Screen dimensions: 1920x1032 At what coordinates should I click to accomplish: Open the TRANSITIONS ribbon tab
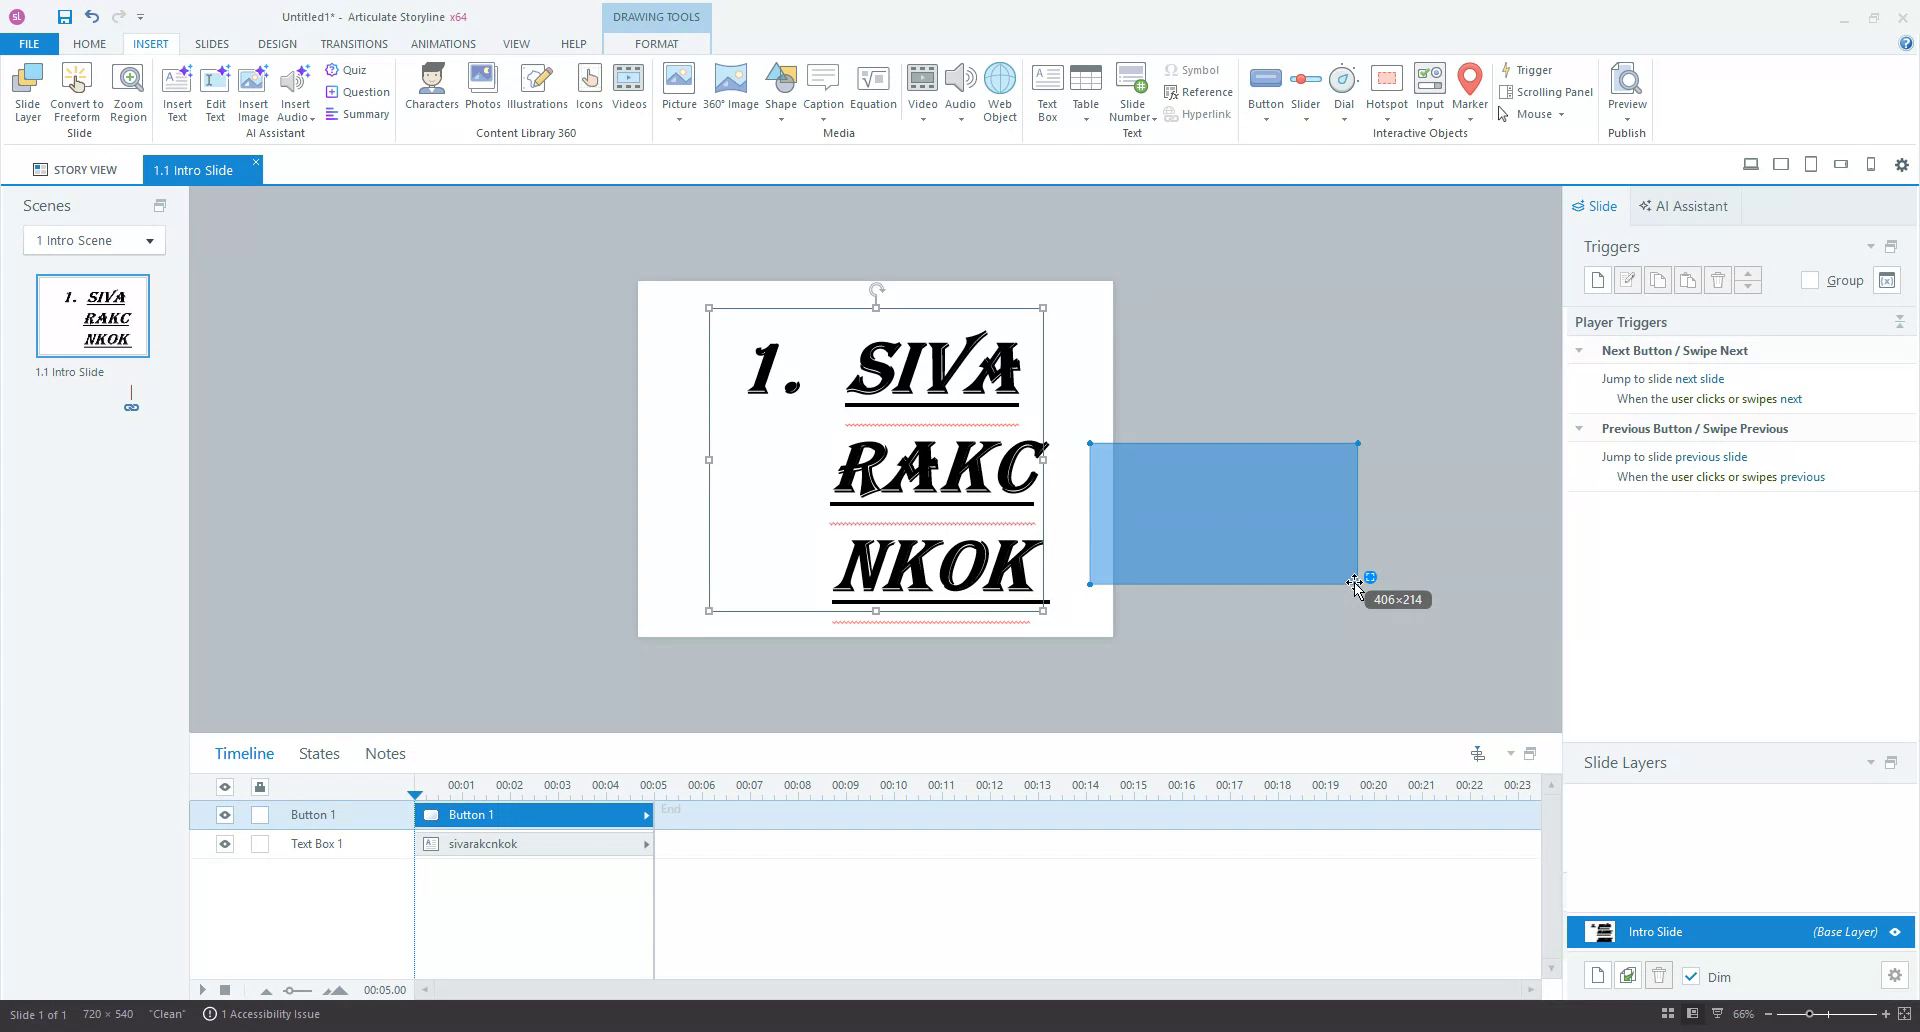pyautogui.click(x=353, y=44)
